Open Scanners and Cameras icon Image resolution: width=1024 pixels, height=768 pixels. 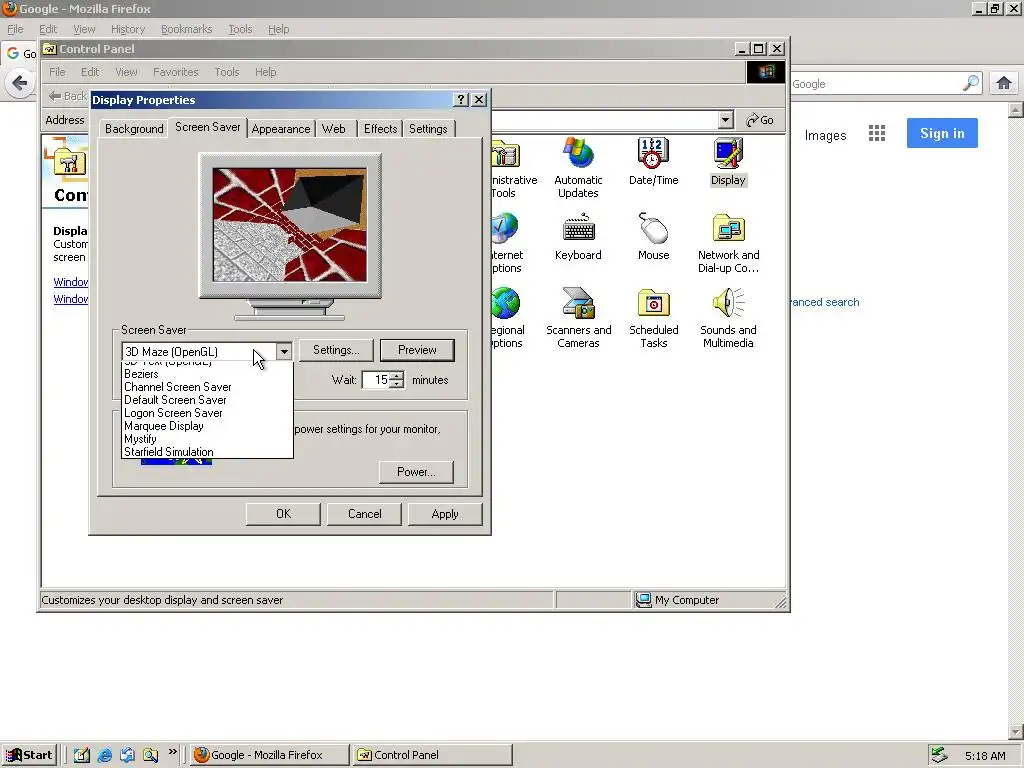point(578,318)
